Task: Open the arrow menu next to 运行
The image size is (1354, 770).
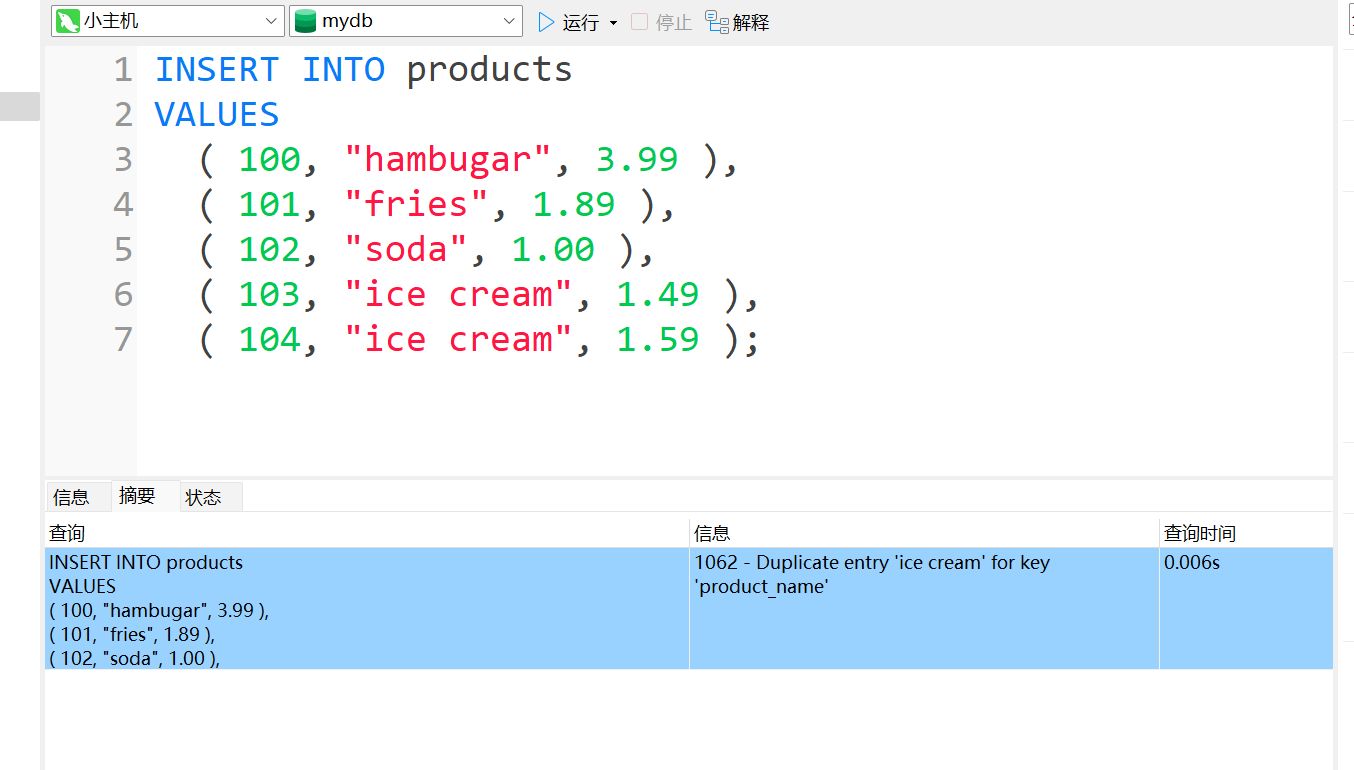Action: (613, 23)
